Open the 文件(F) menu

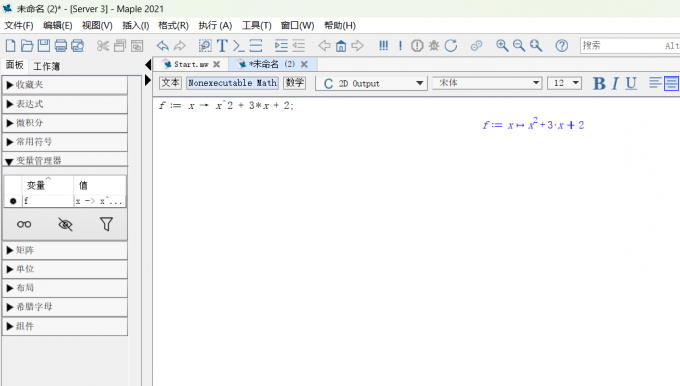[x=19, y=26]
